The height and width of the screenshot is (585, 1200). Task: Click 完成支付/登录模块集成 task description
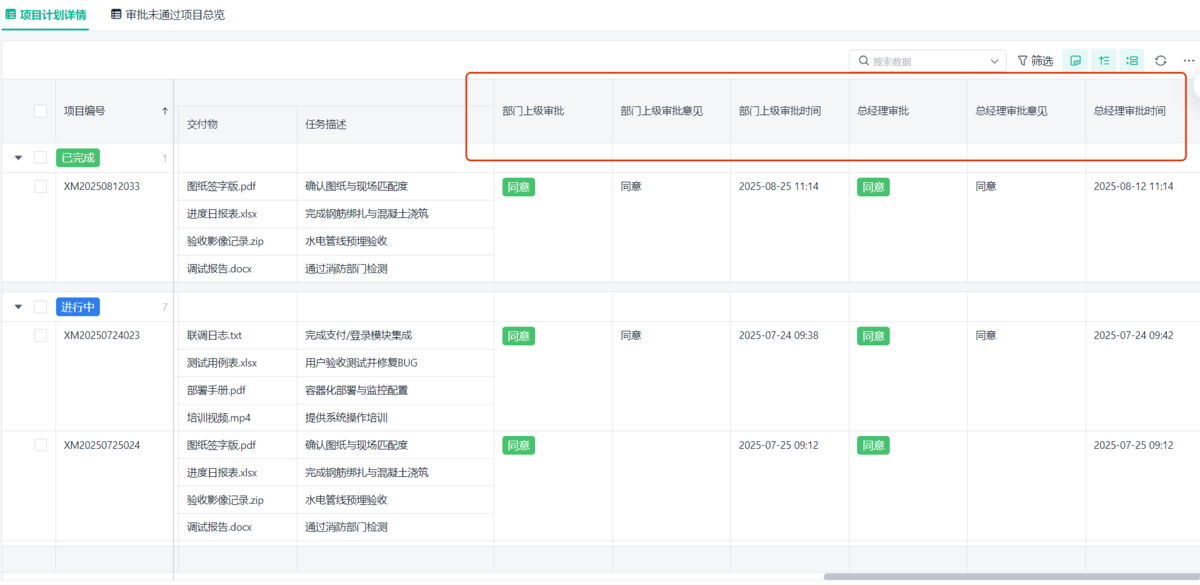pyautogui.click(x=358, y=336)
